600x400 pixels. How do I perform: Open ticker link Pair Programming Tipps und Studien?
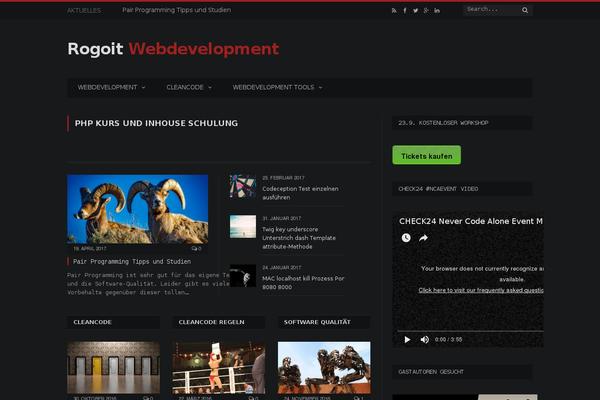click(176, 10)
